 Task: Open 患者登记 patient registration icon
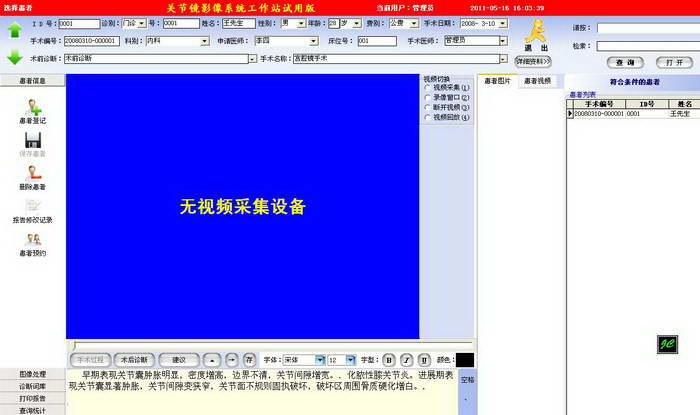[x=33, y=107]
